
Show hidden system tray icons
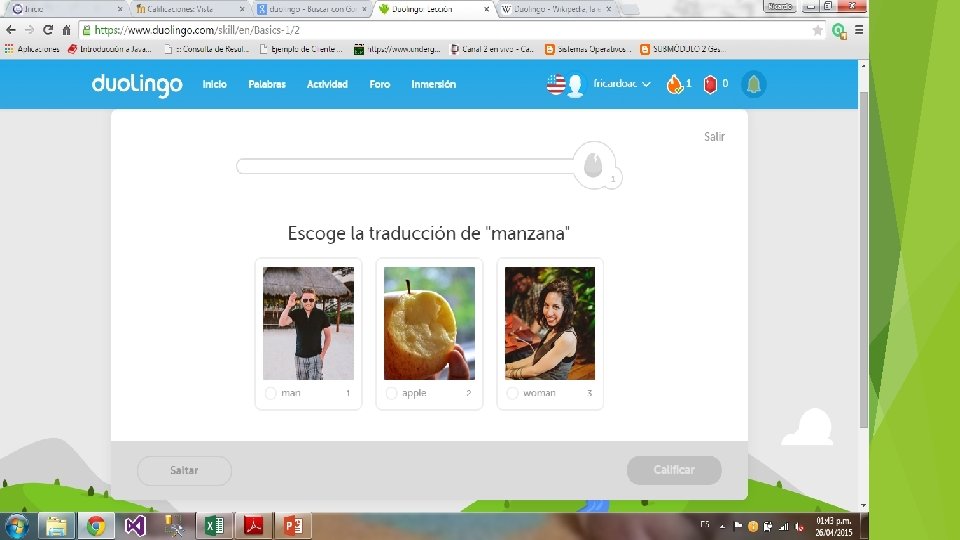tap(722, 526)
